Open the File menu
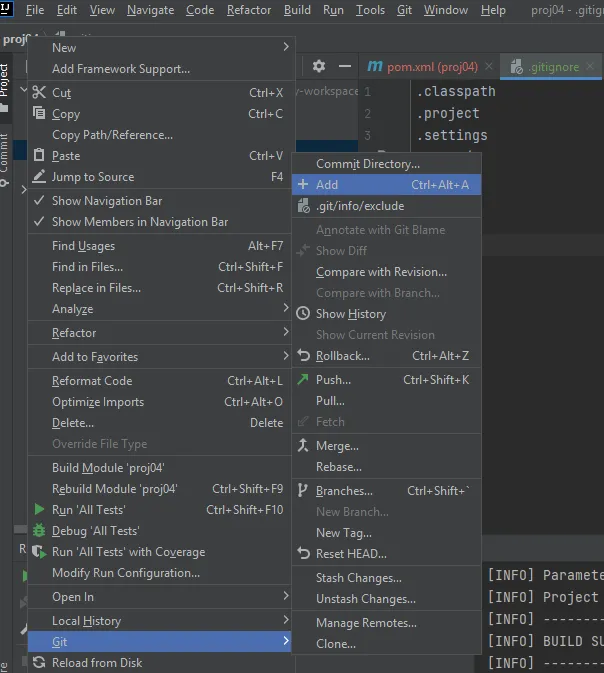Image resolution: width=604 pixels, height=673 pixels. coord(35,10)
